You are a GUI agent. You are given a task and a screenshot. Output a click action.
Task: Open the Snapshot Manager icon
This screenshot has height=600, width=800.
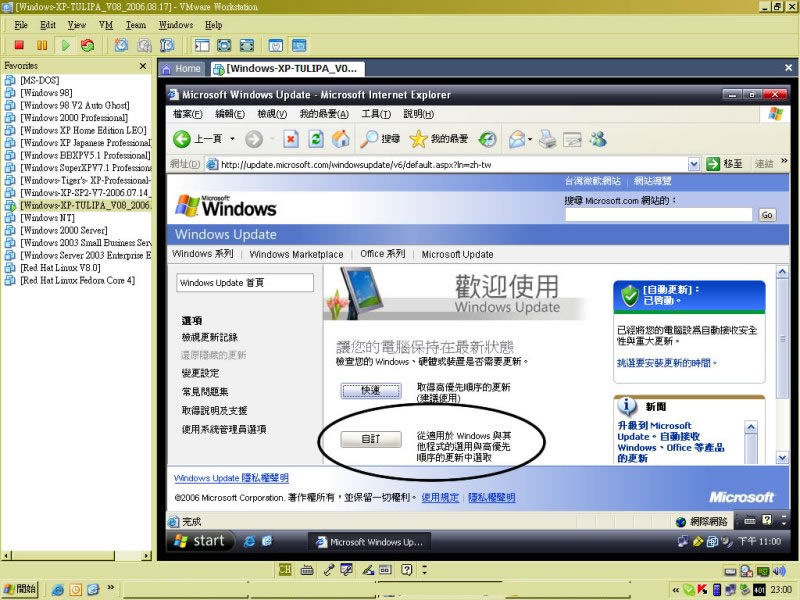[x=167, y=45]
